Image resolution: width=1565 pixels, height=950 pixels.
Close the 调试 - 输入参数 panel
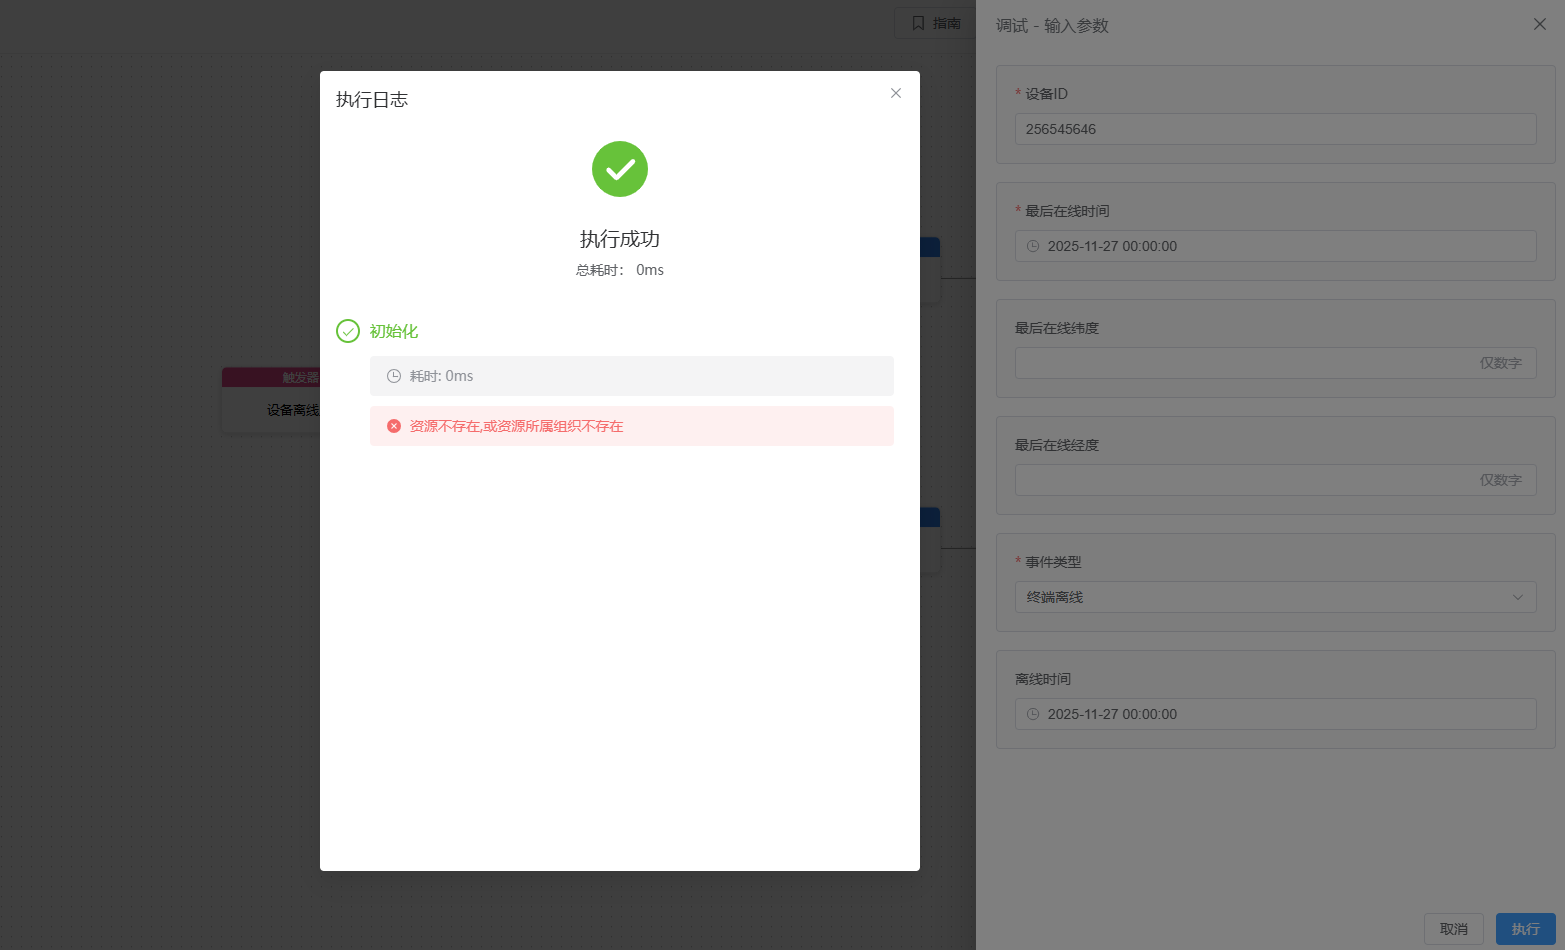[1539, 24]
